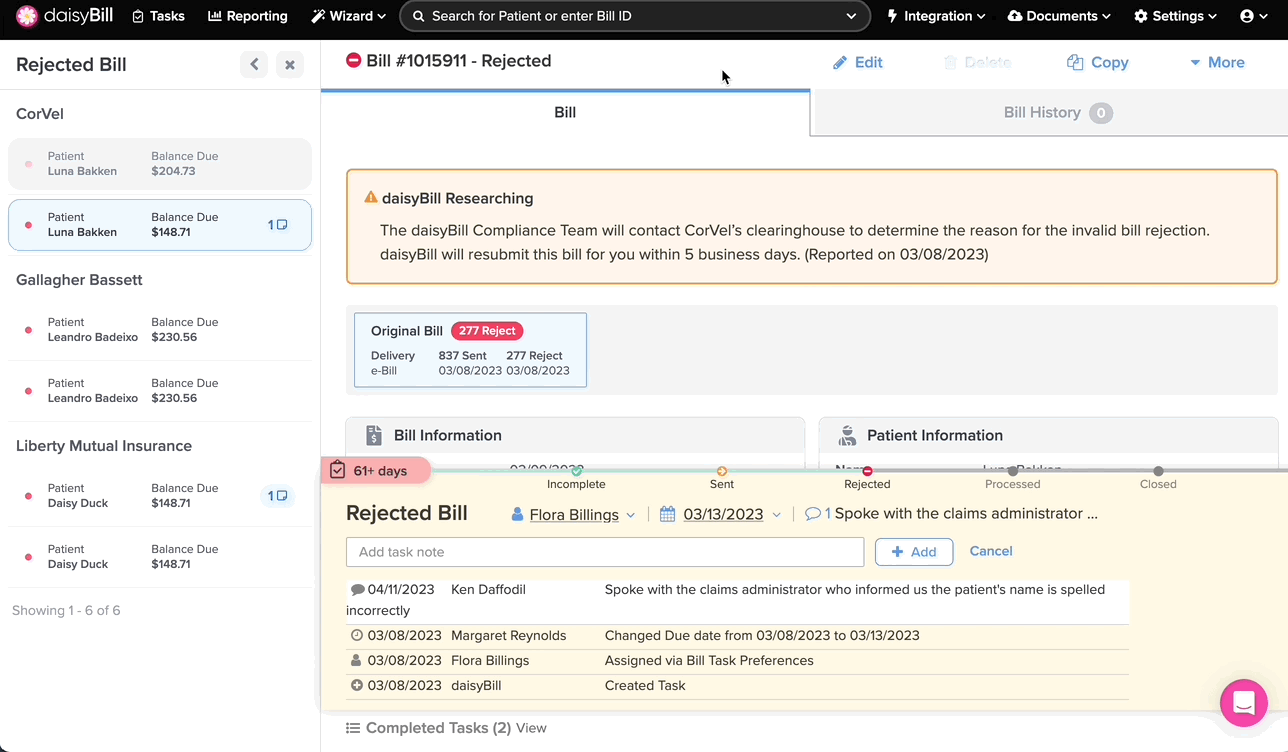Open the Flora Billings assignee dropdown
The image size is (1288, 752).
click(573, 515)
